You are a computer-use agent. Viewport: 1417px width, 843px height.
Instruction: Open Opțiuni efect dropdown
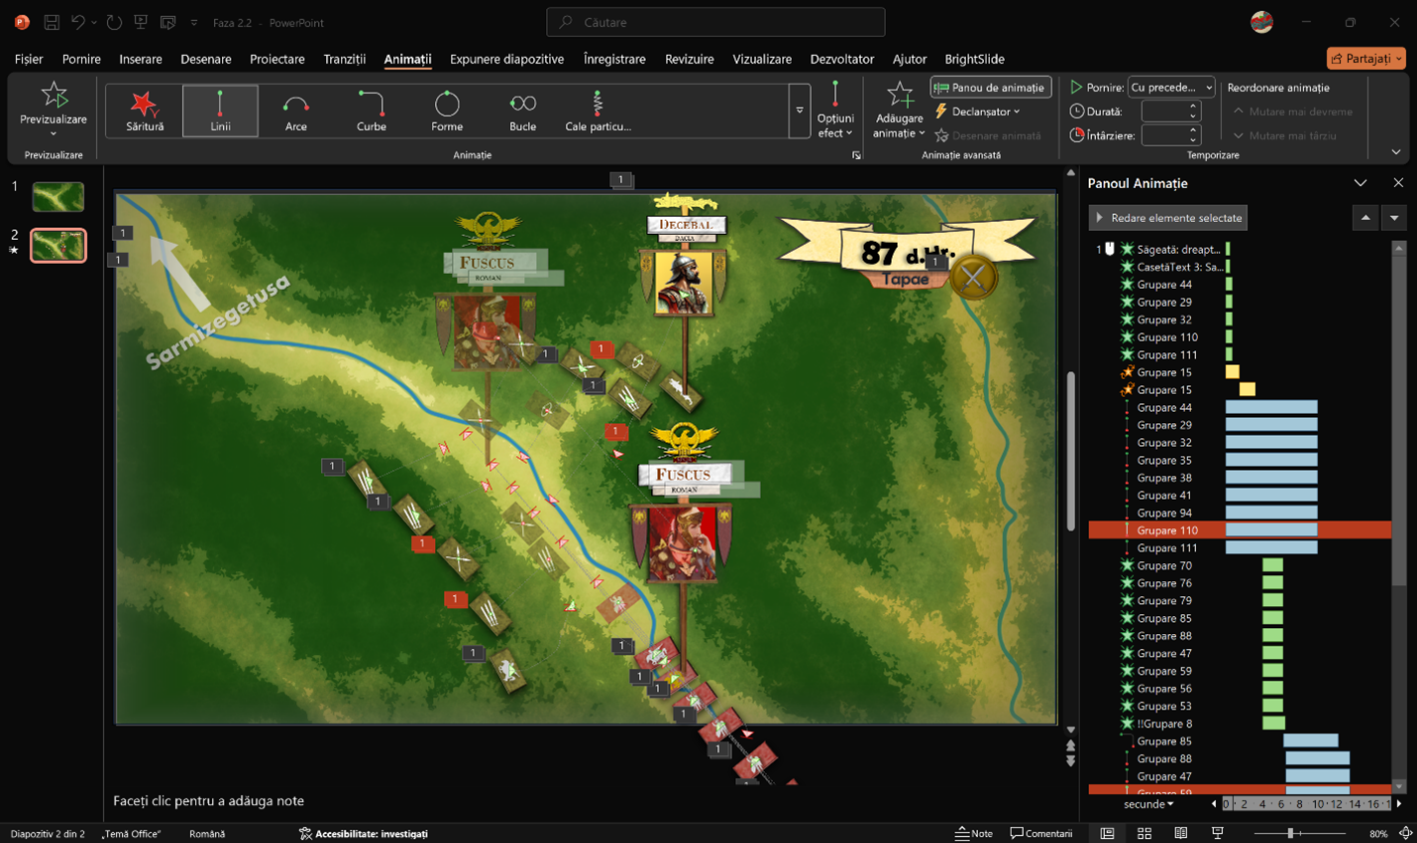point(835,110)
